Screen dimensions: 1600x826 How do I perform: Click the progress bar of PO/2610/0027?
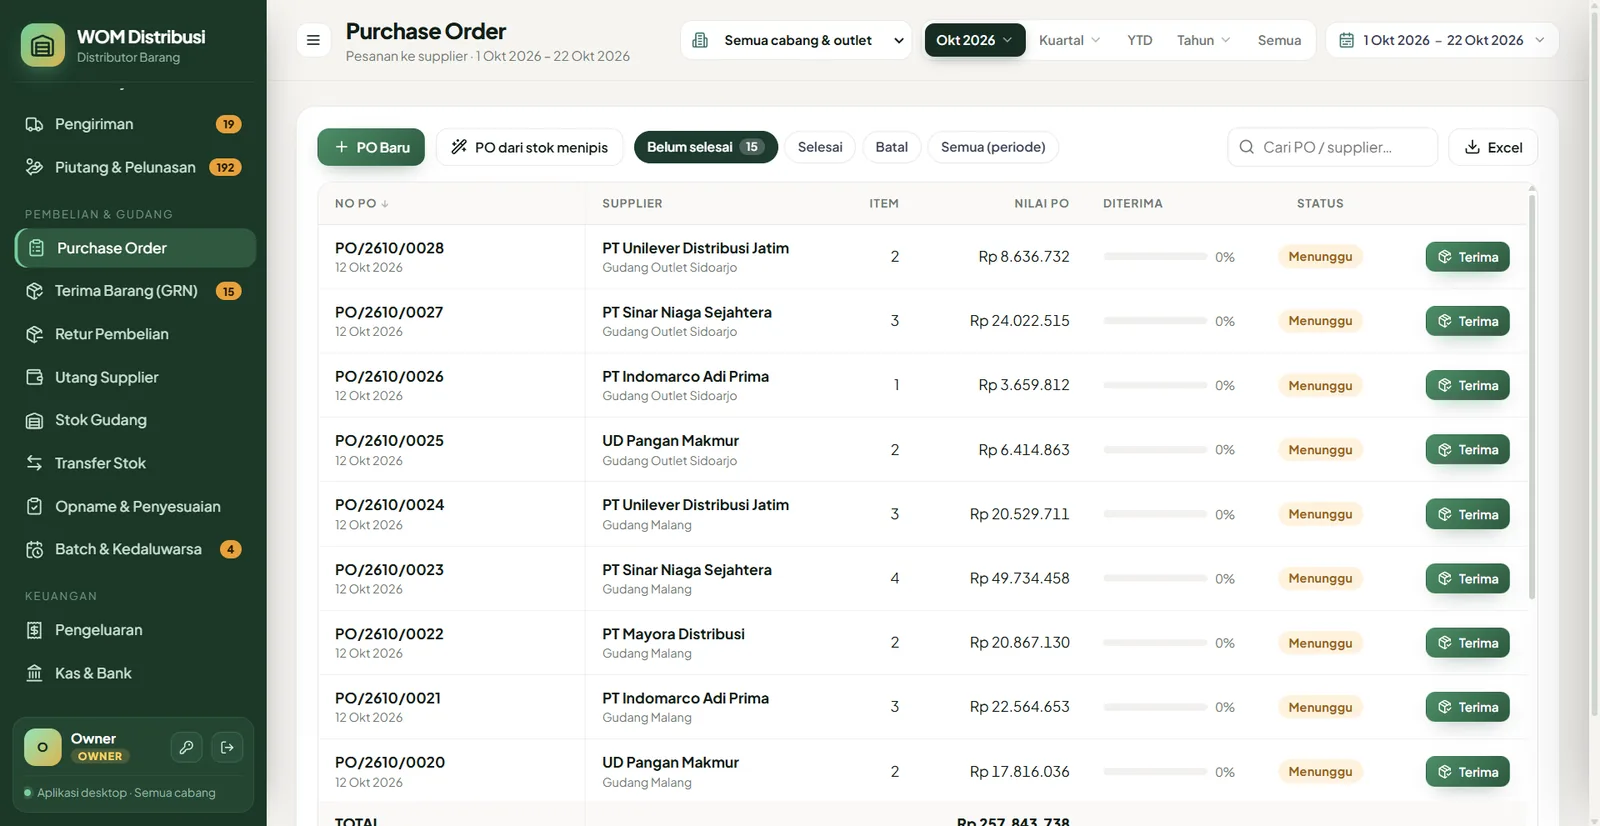pyautogui.click(x=1155, y=321)
